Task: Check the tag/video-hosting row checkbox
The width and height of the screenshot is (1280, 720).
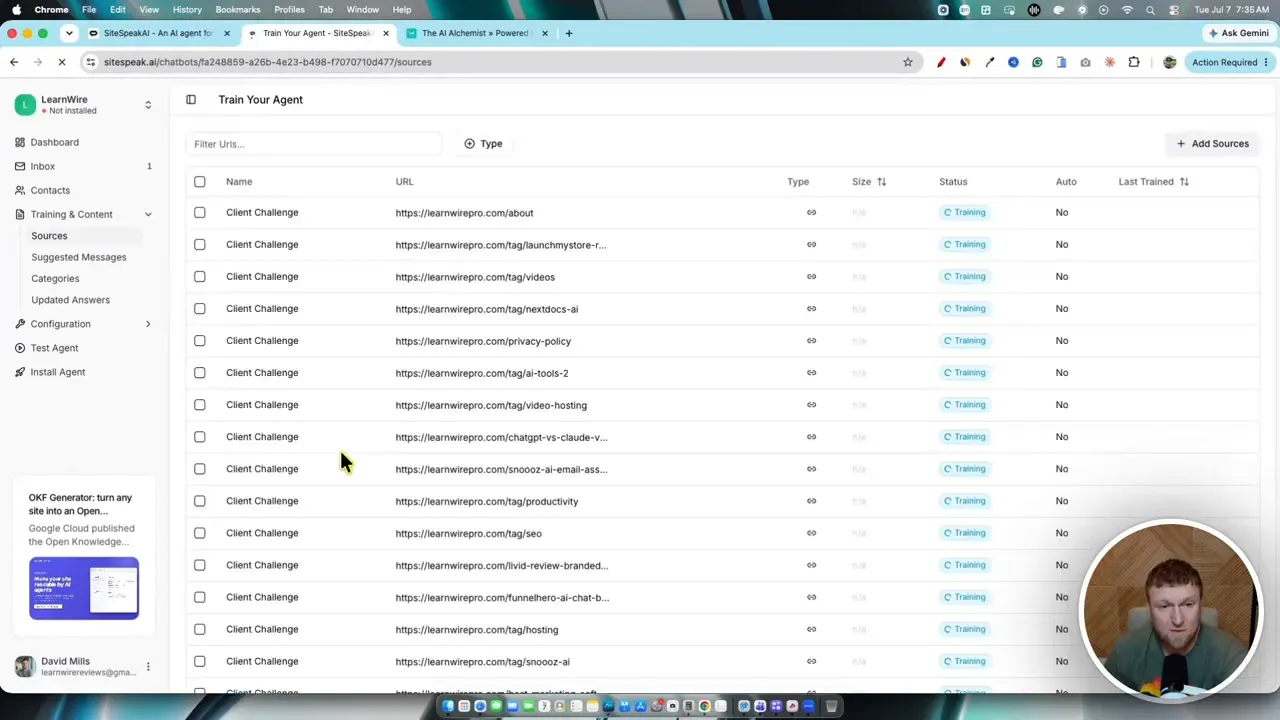Action: coord(200,404)
